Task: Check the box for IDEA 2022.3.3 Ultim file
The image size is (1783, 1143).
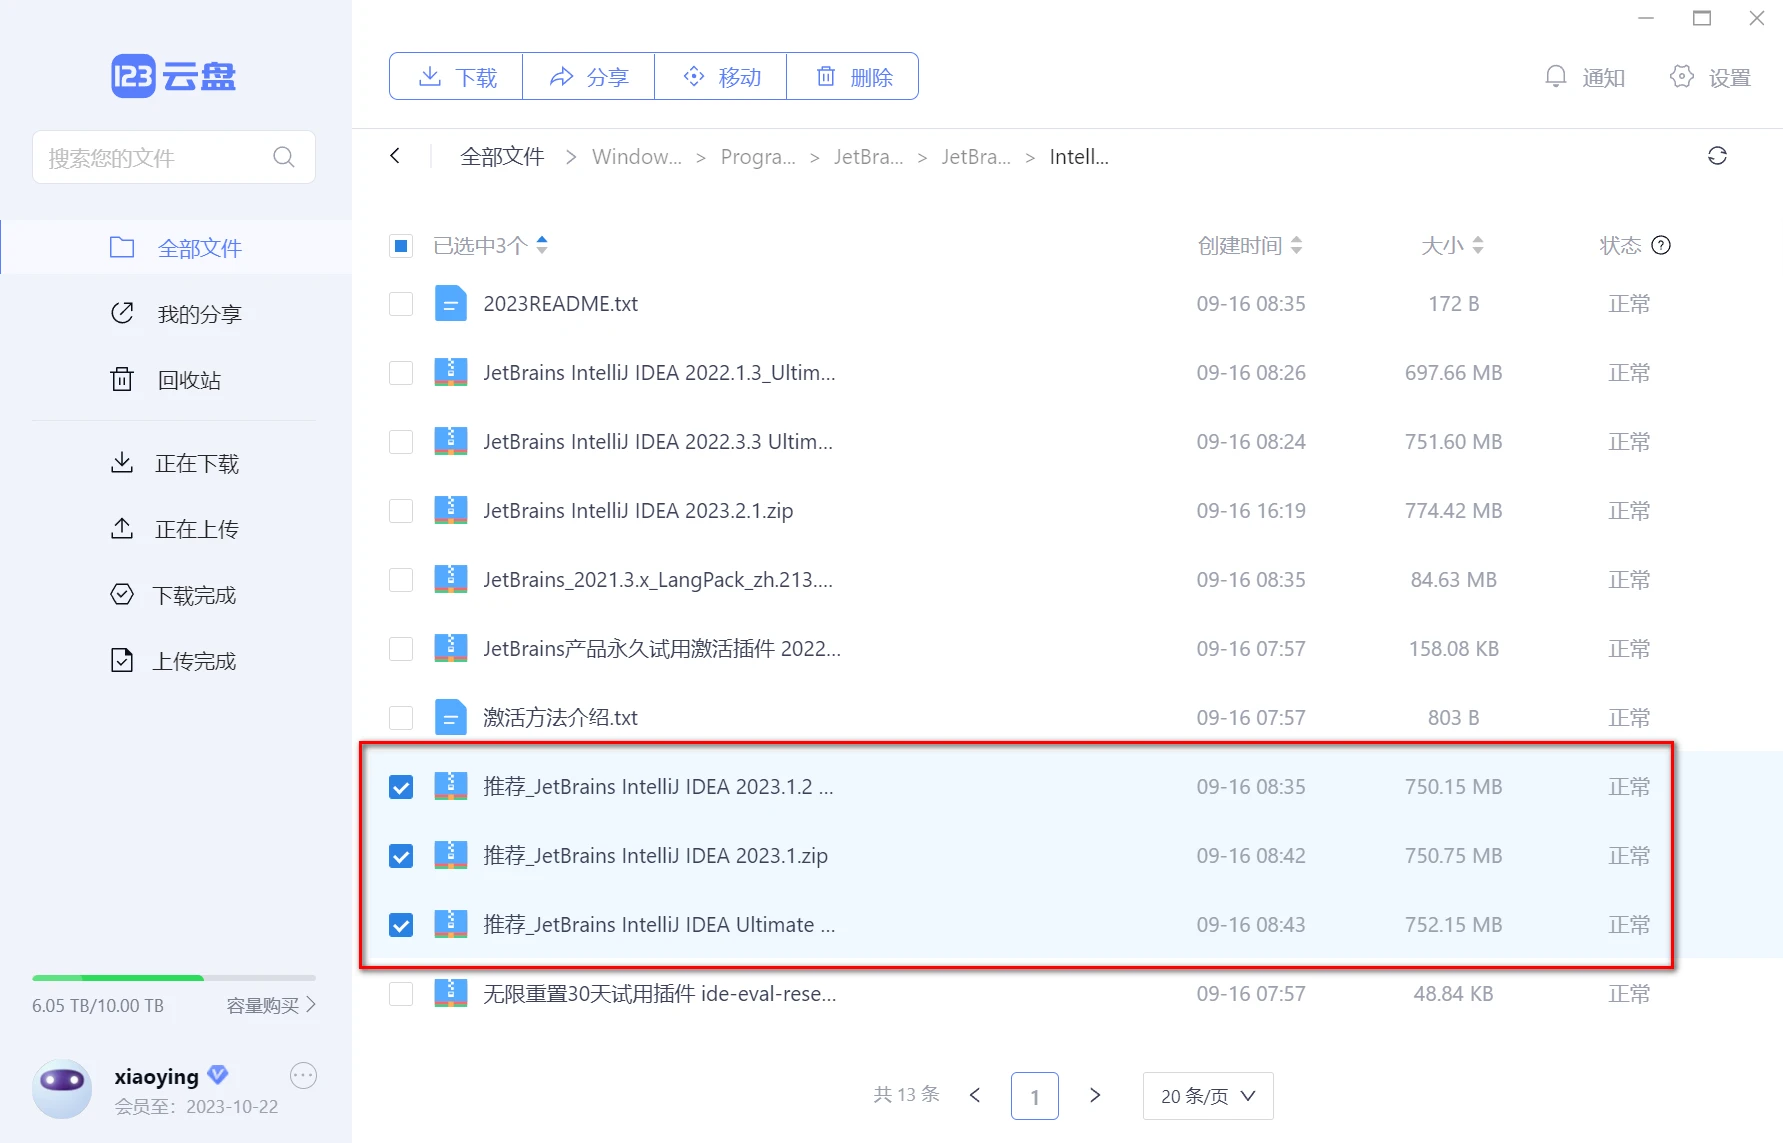Action: coord(401,441)
